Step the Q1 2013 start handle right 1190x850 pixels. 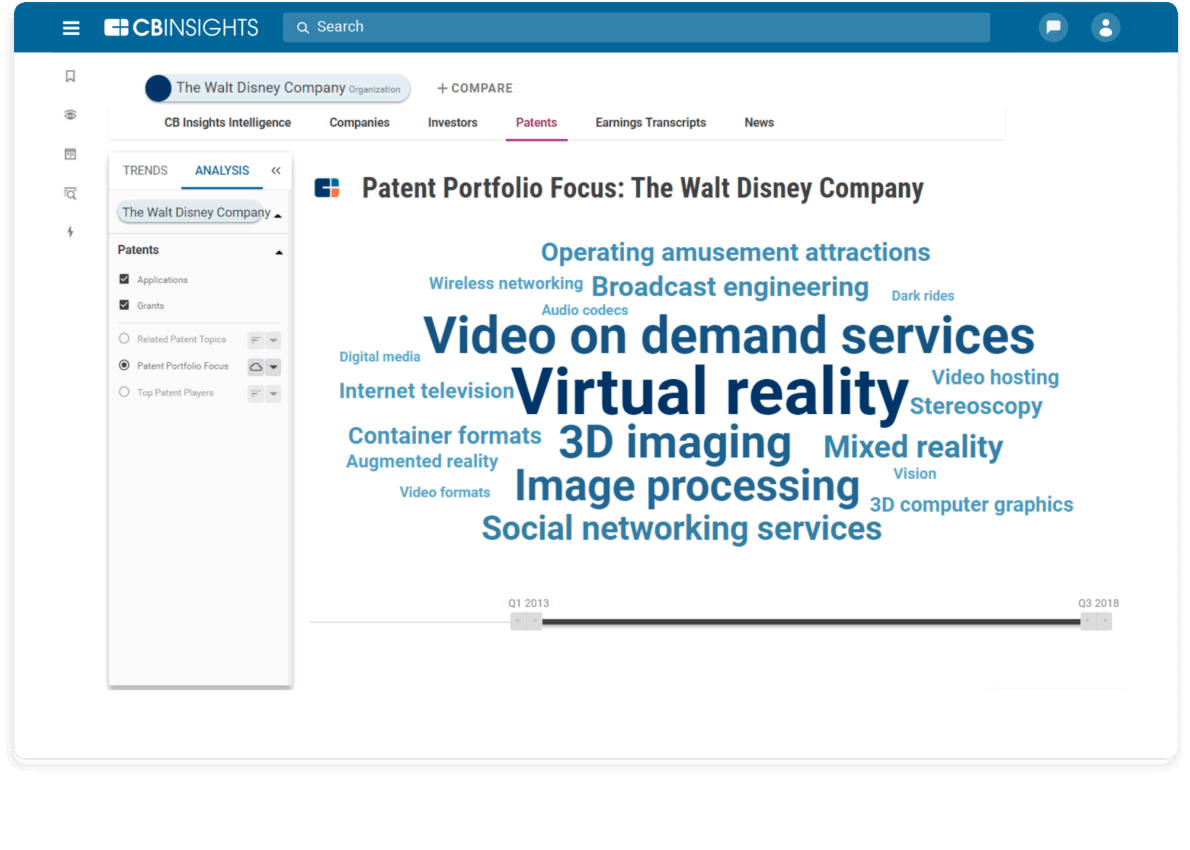tap(534, 622)
